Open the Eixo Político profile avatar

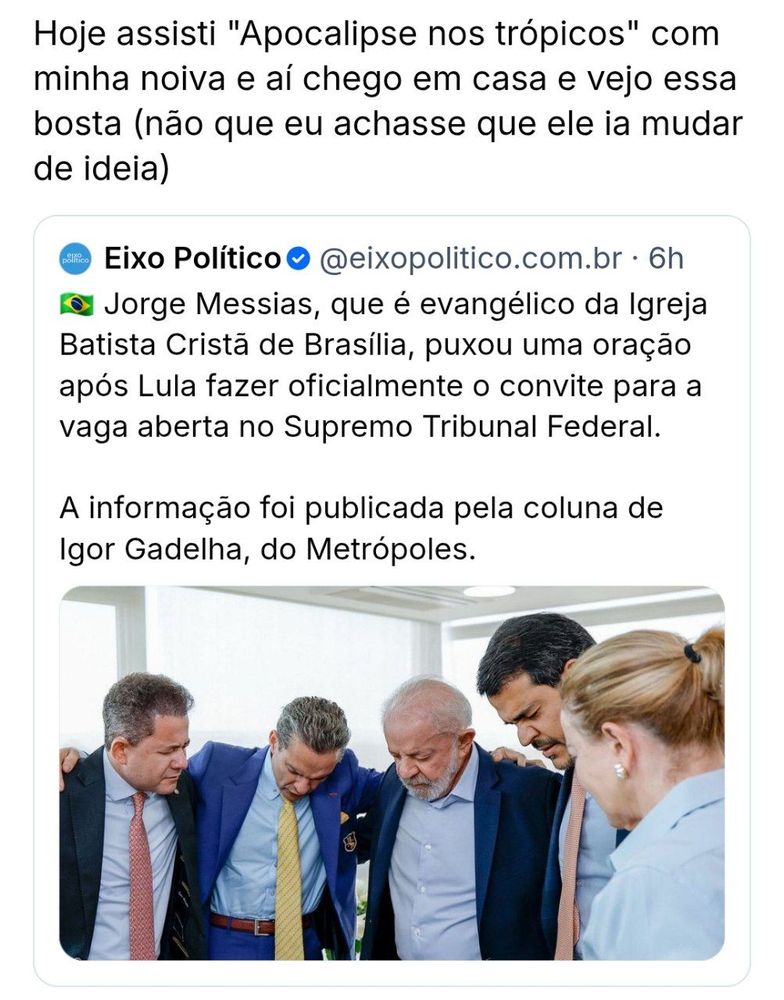(75, 259)
